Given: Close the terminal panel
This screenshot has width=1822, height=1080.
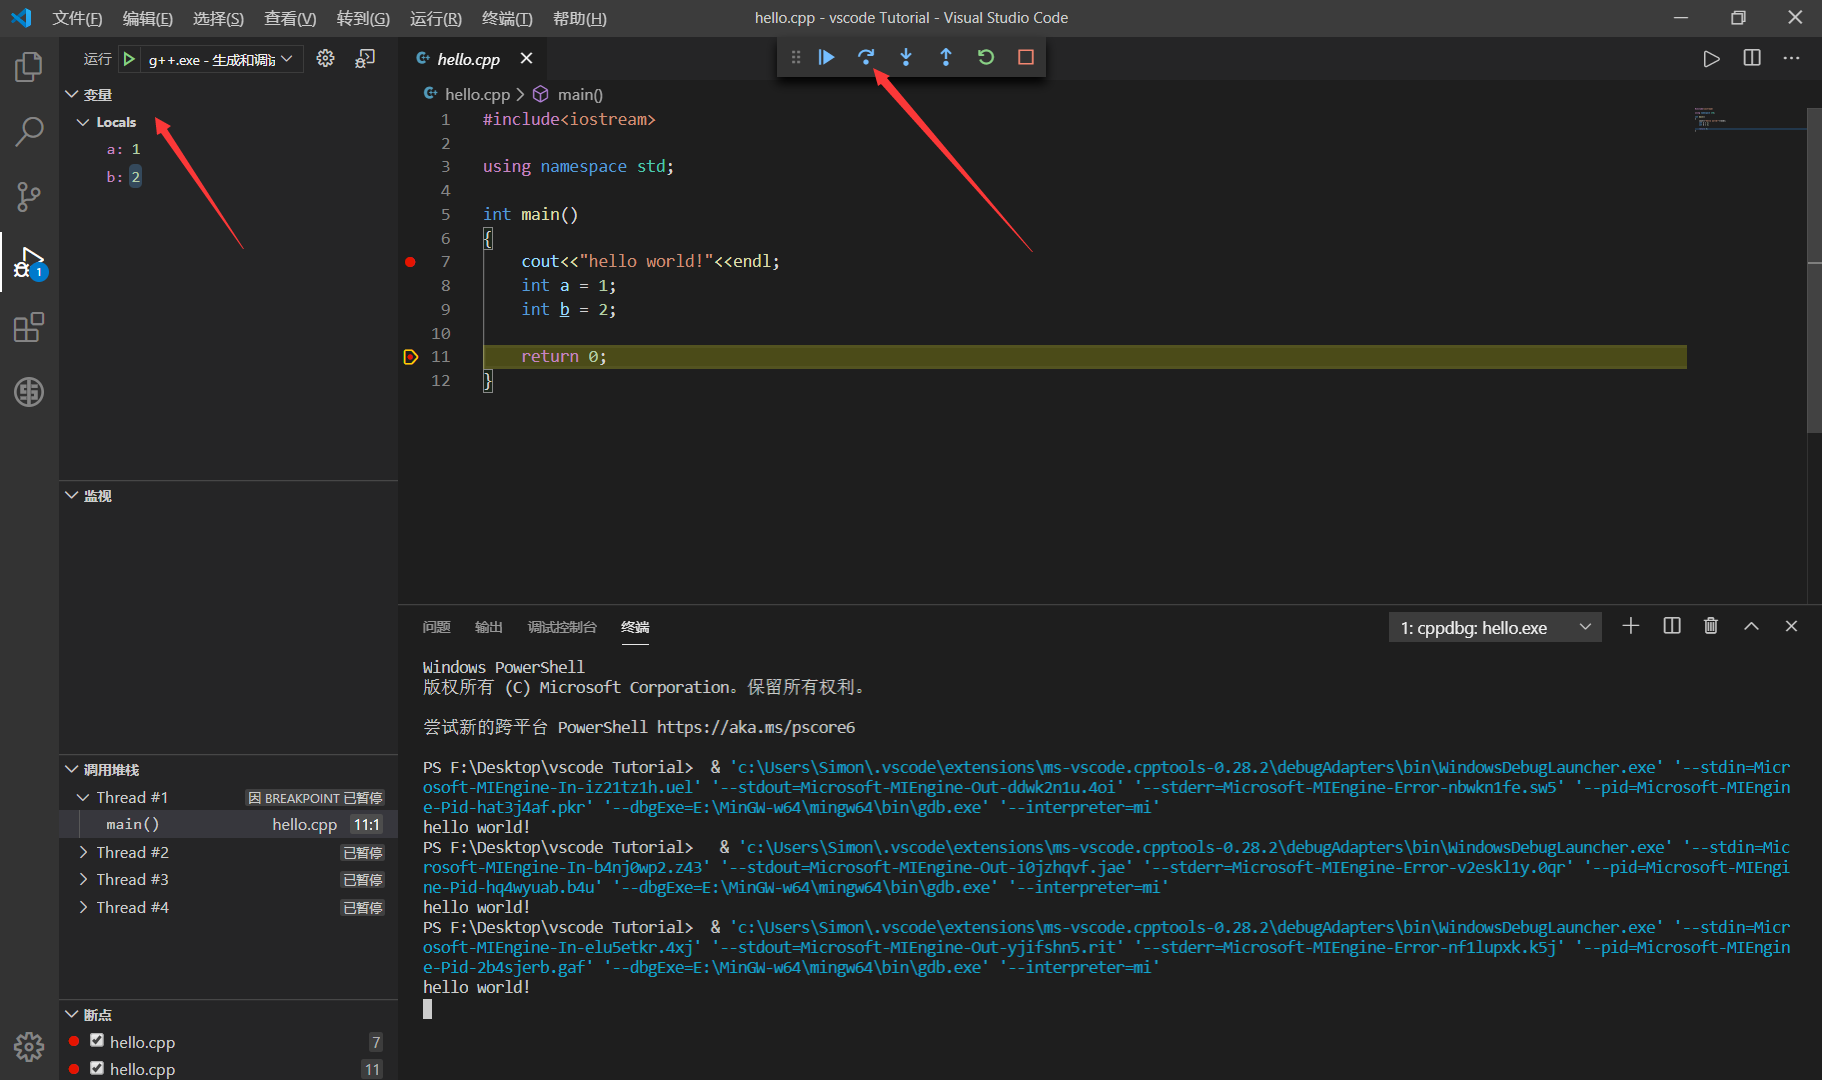Looking at the screenshot, I should click(1791, 626).
